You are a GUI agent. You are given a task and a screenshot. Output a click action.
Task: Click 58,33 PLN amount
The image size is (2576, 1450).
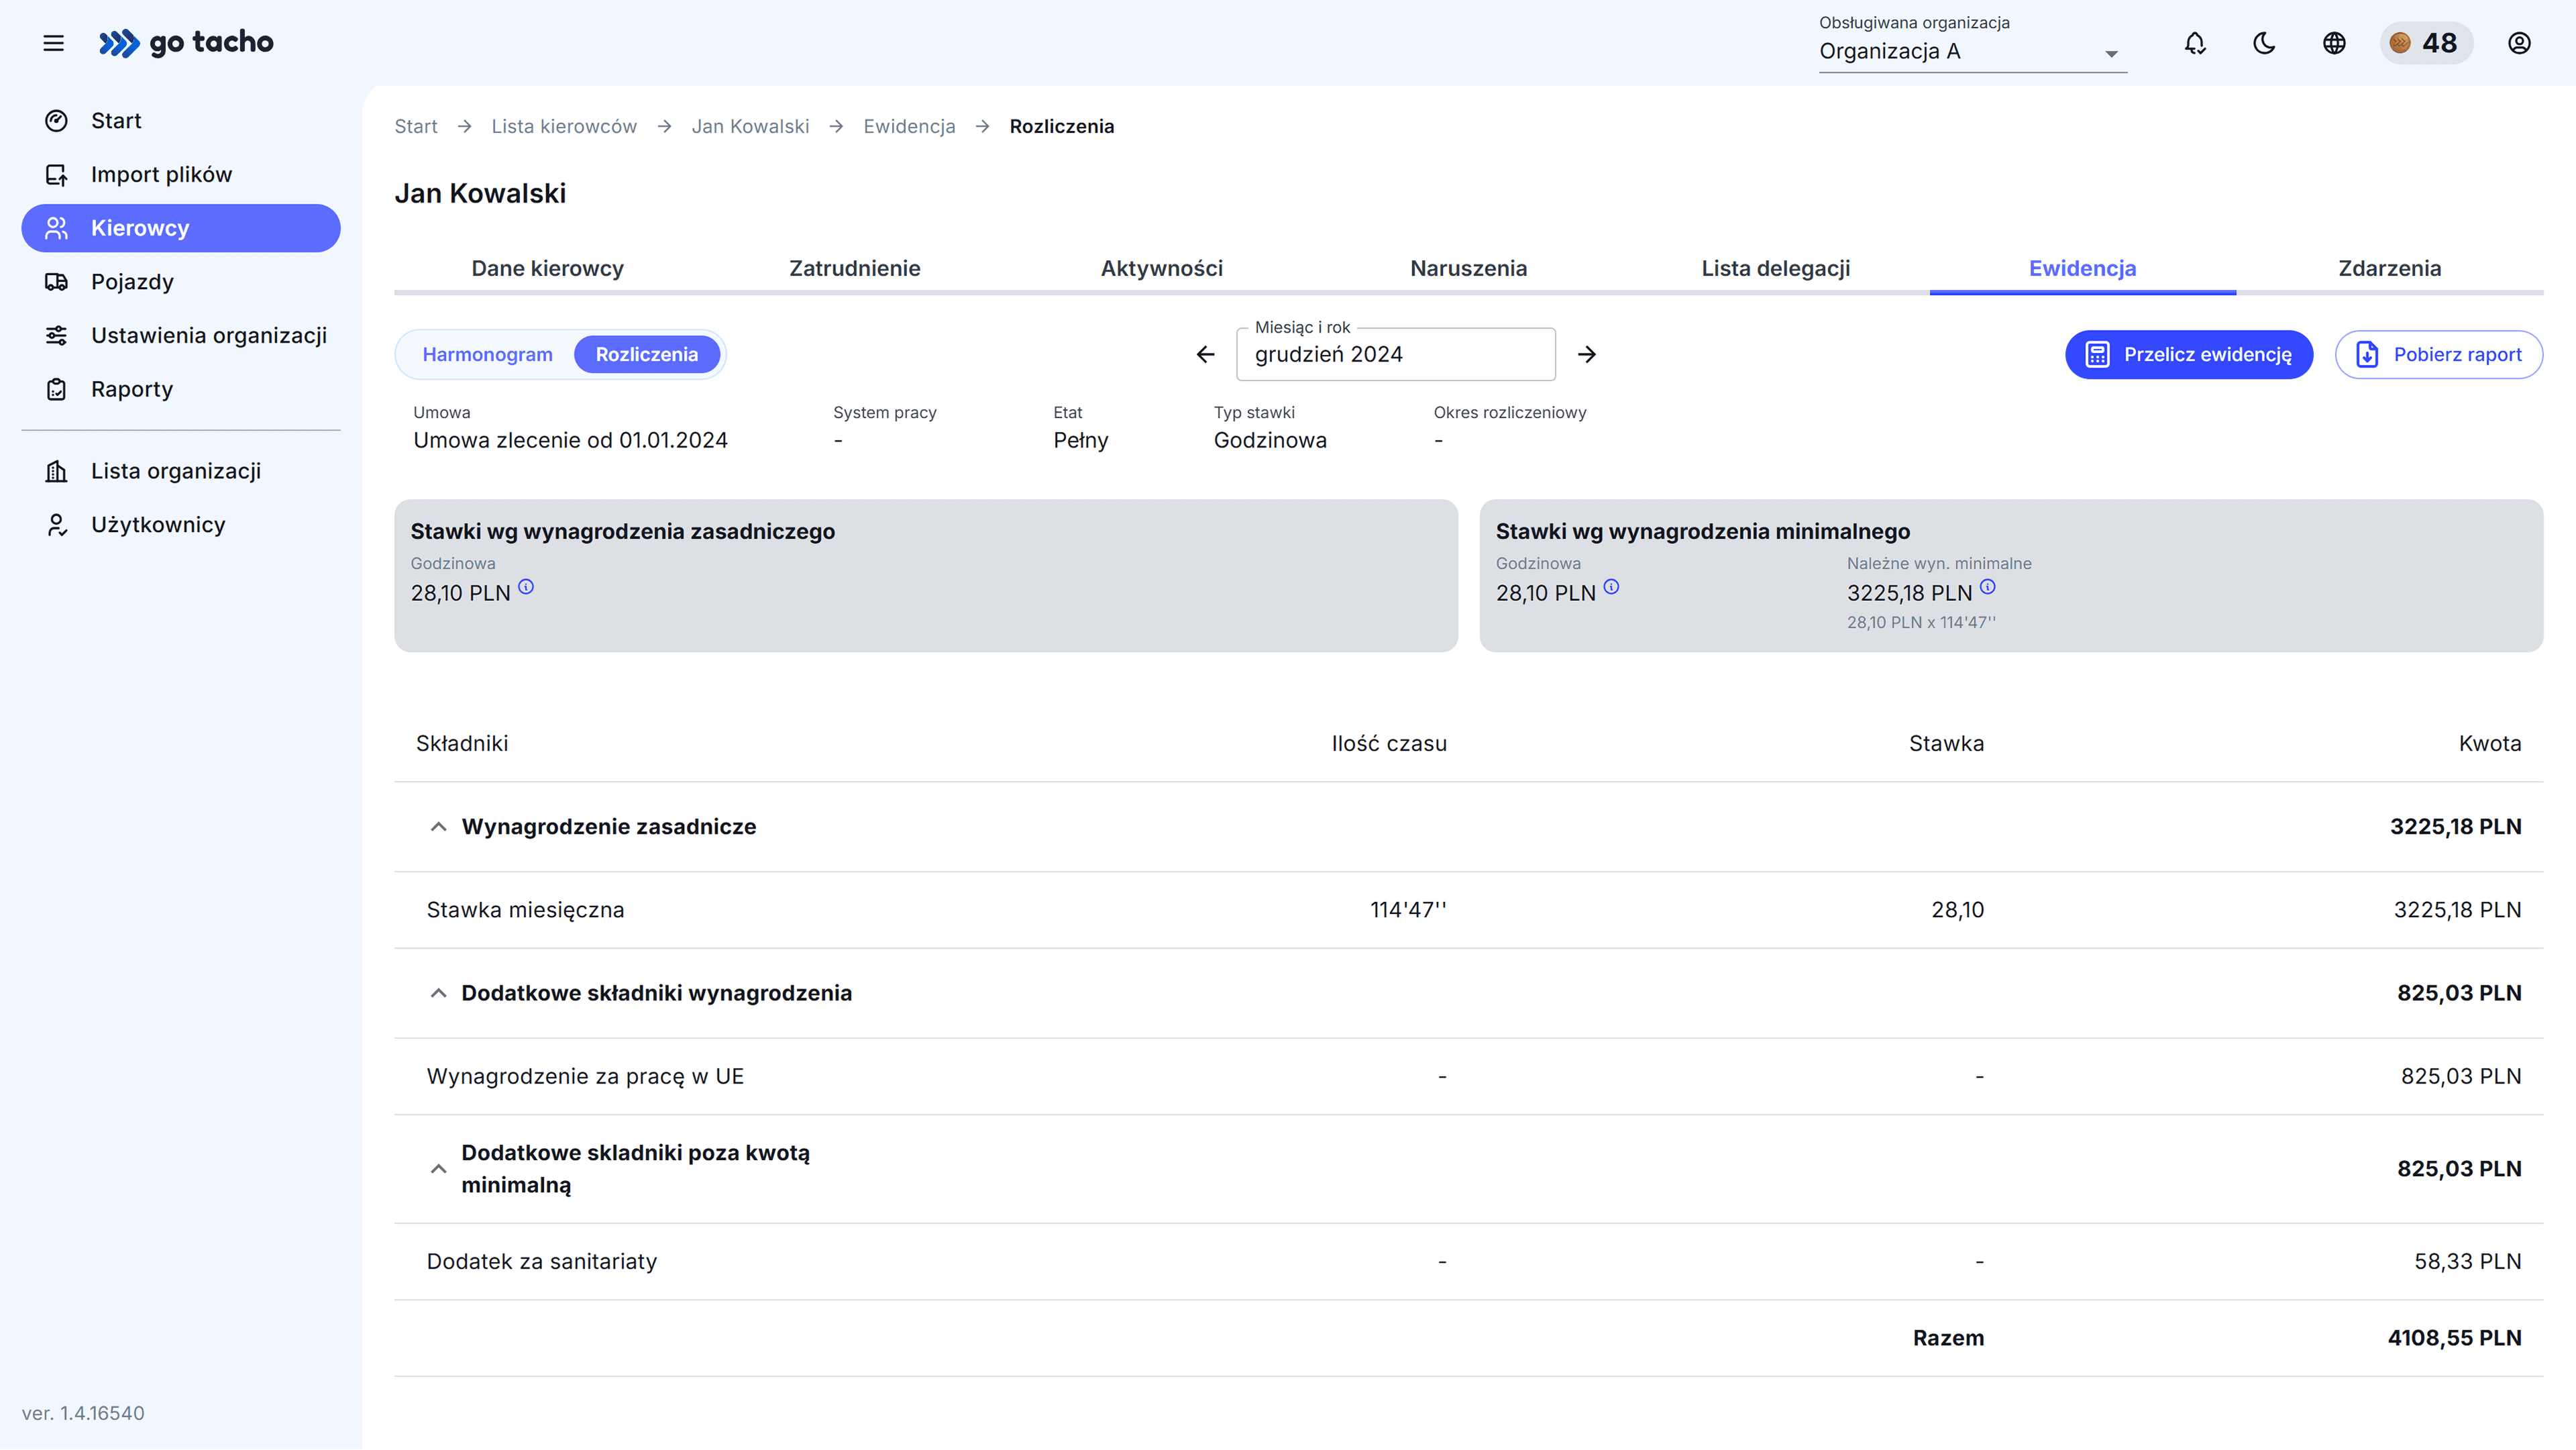[x=2467, y=1261]
